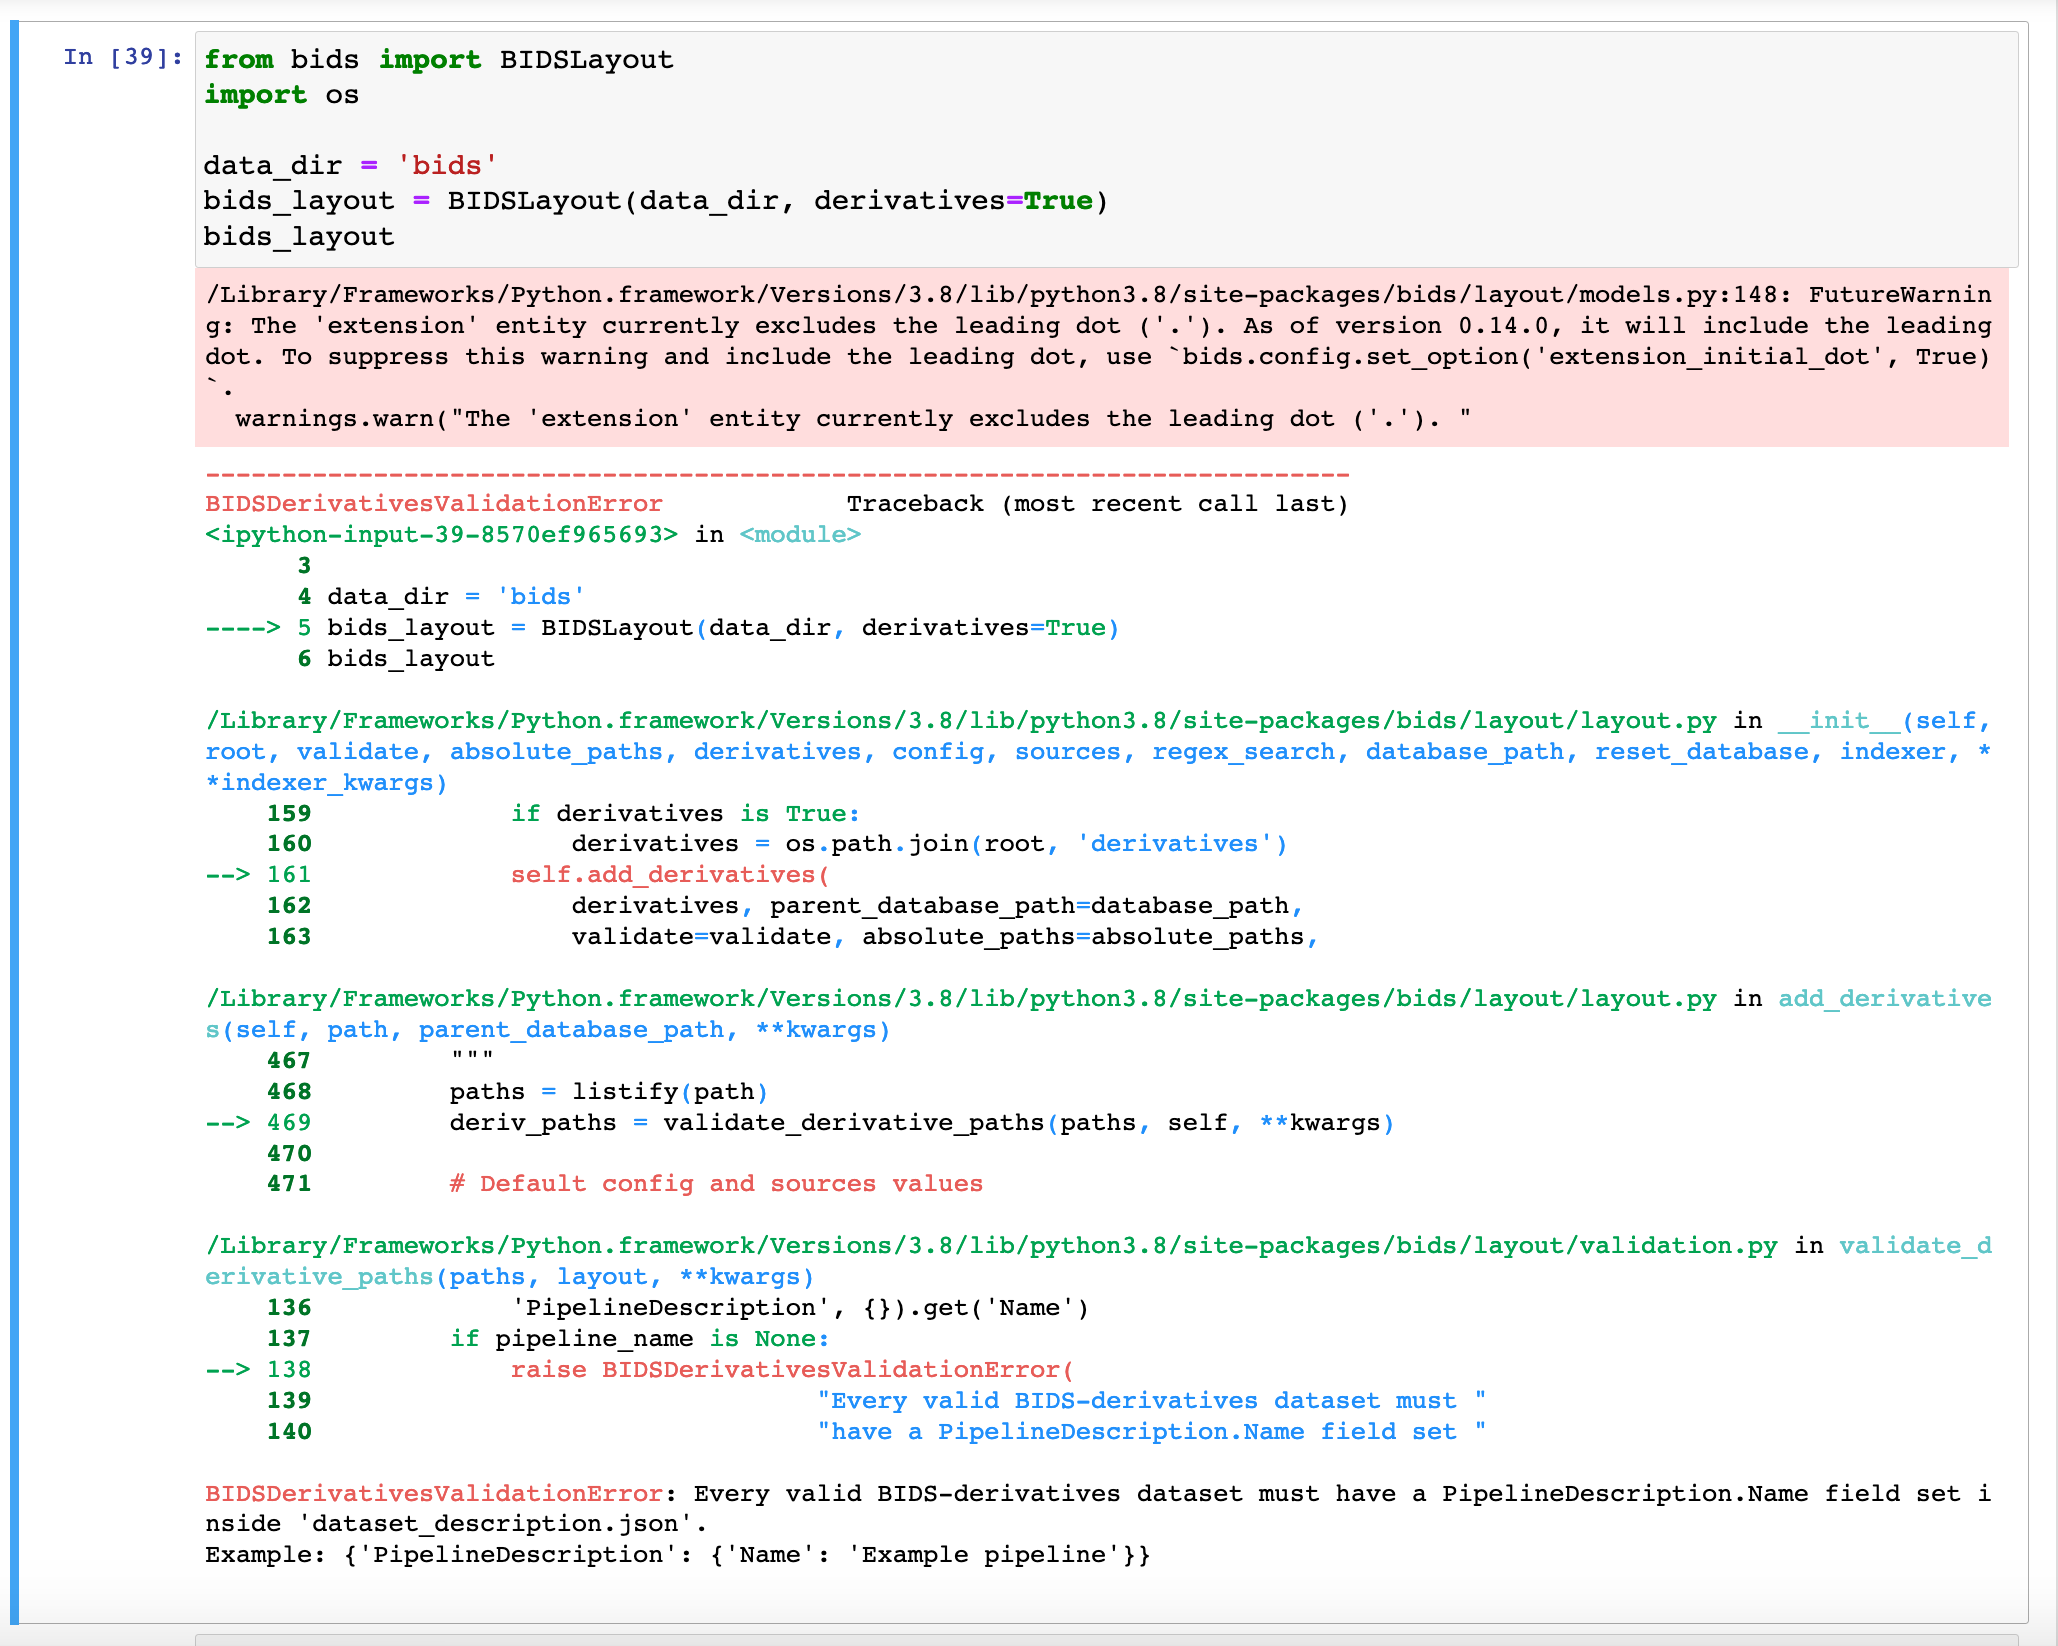Click the validation.py file path in traceback

(990, 1246)
